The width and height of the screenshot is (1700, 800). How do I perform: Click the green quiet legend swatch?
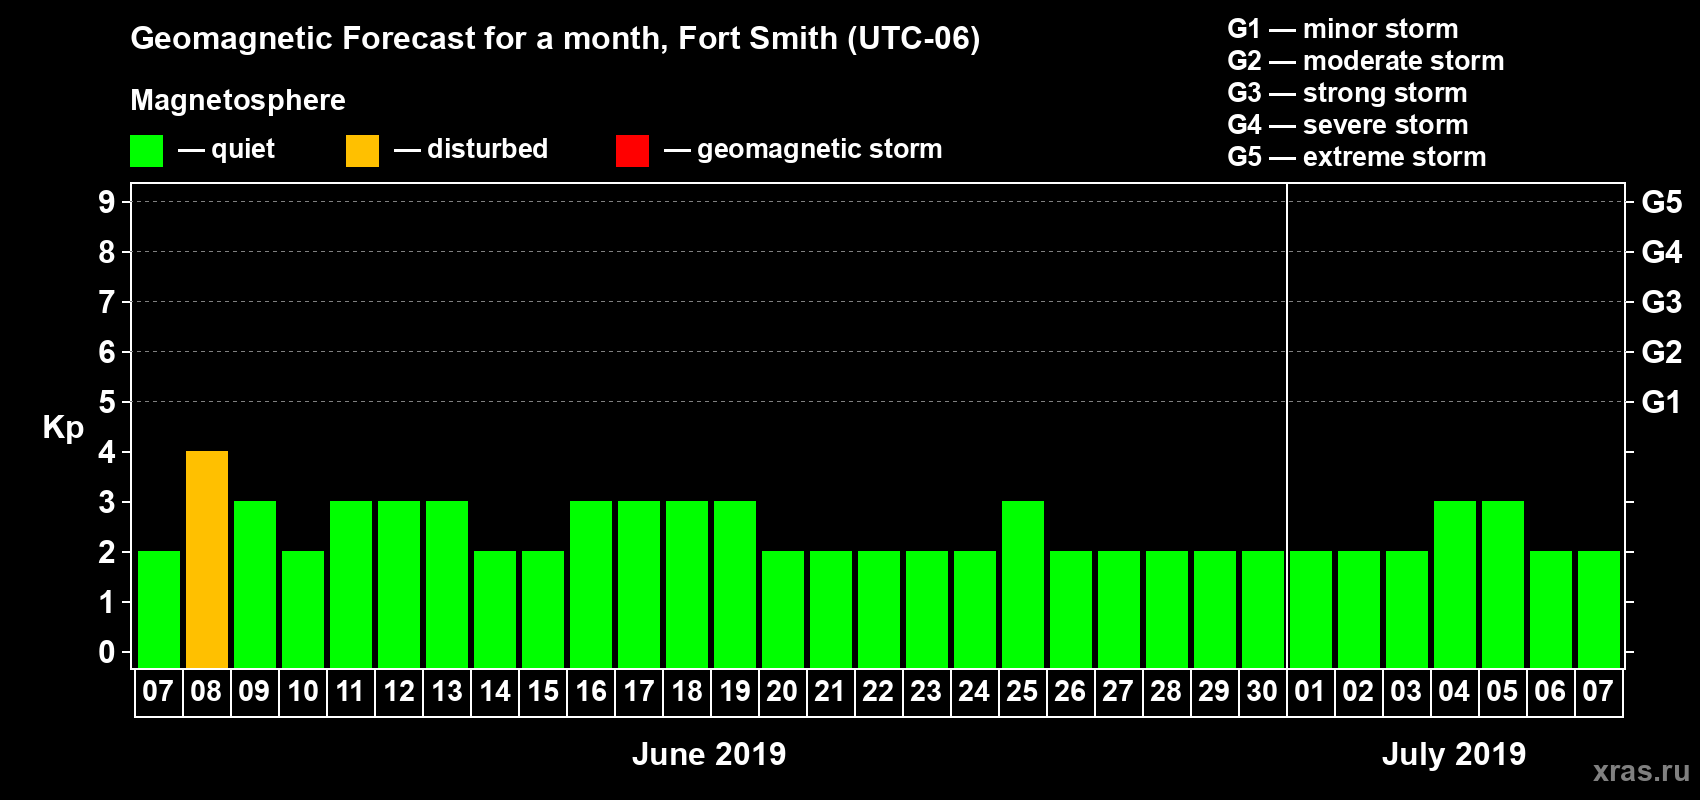pos(146,151)
